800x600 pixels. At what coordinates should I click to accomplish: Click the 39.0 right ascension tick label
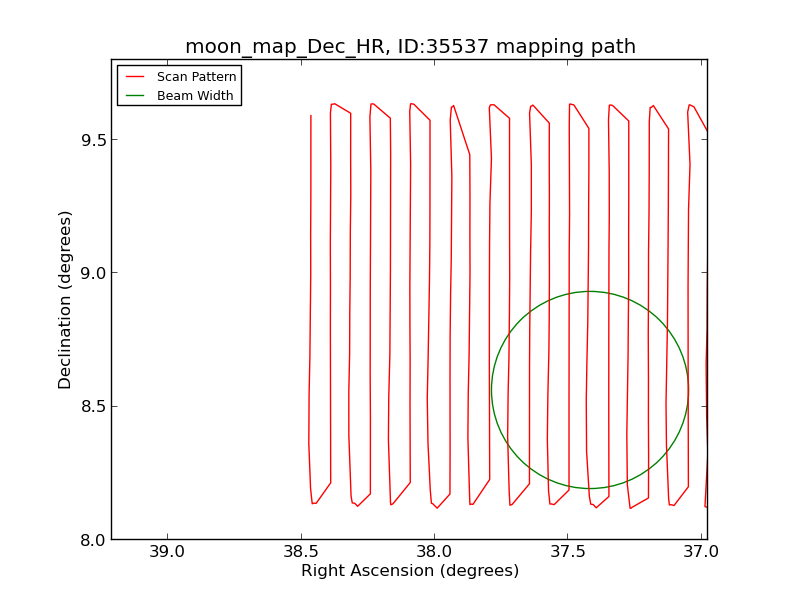[x=167, y=552]
